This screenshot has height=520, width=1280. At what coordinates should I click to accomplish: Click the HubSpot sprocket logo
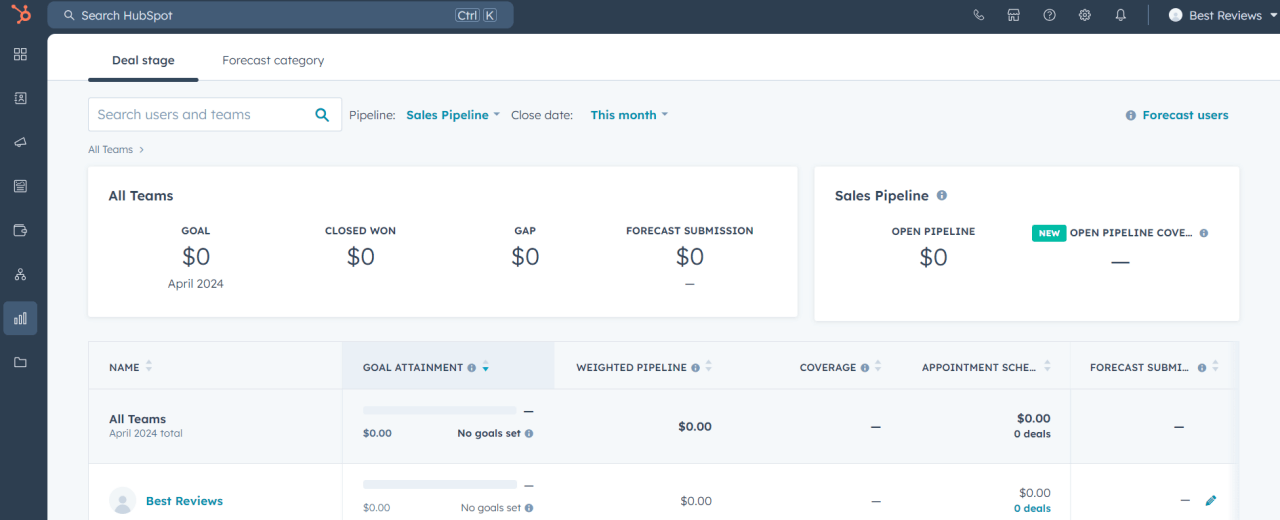20,15
